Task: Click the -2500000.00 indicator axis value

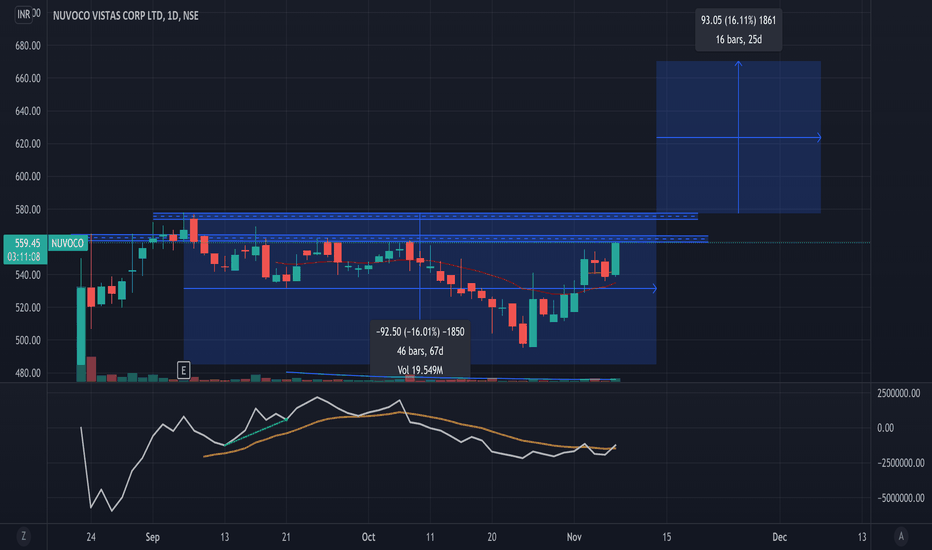Action: pyautogui.click(x=900, y=463)
